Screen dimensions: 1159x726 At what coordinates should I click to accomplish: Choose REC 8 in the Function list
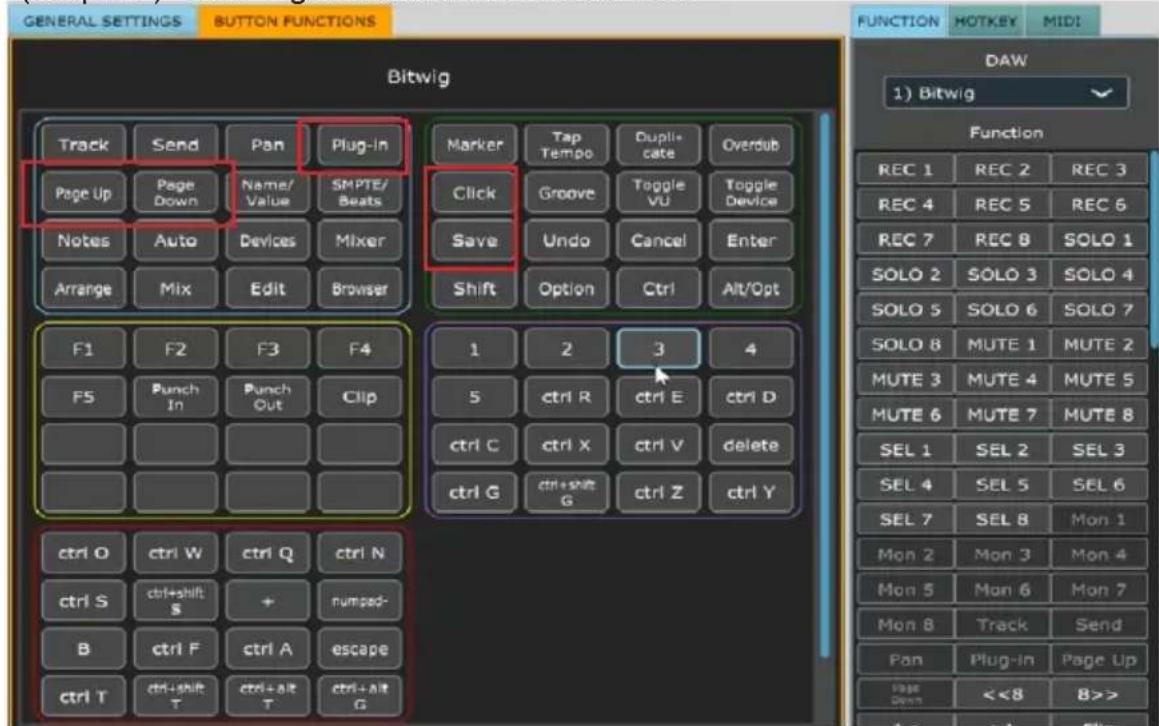coord(1002,240)
